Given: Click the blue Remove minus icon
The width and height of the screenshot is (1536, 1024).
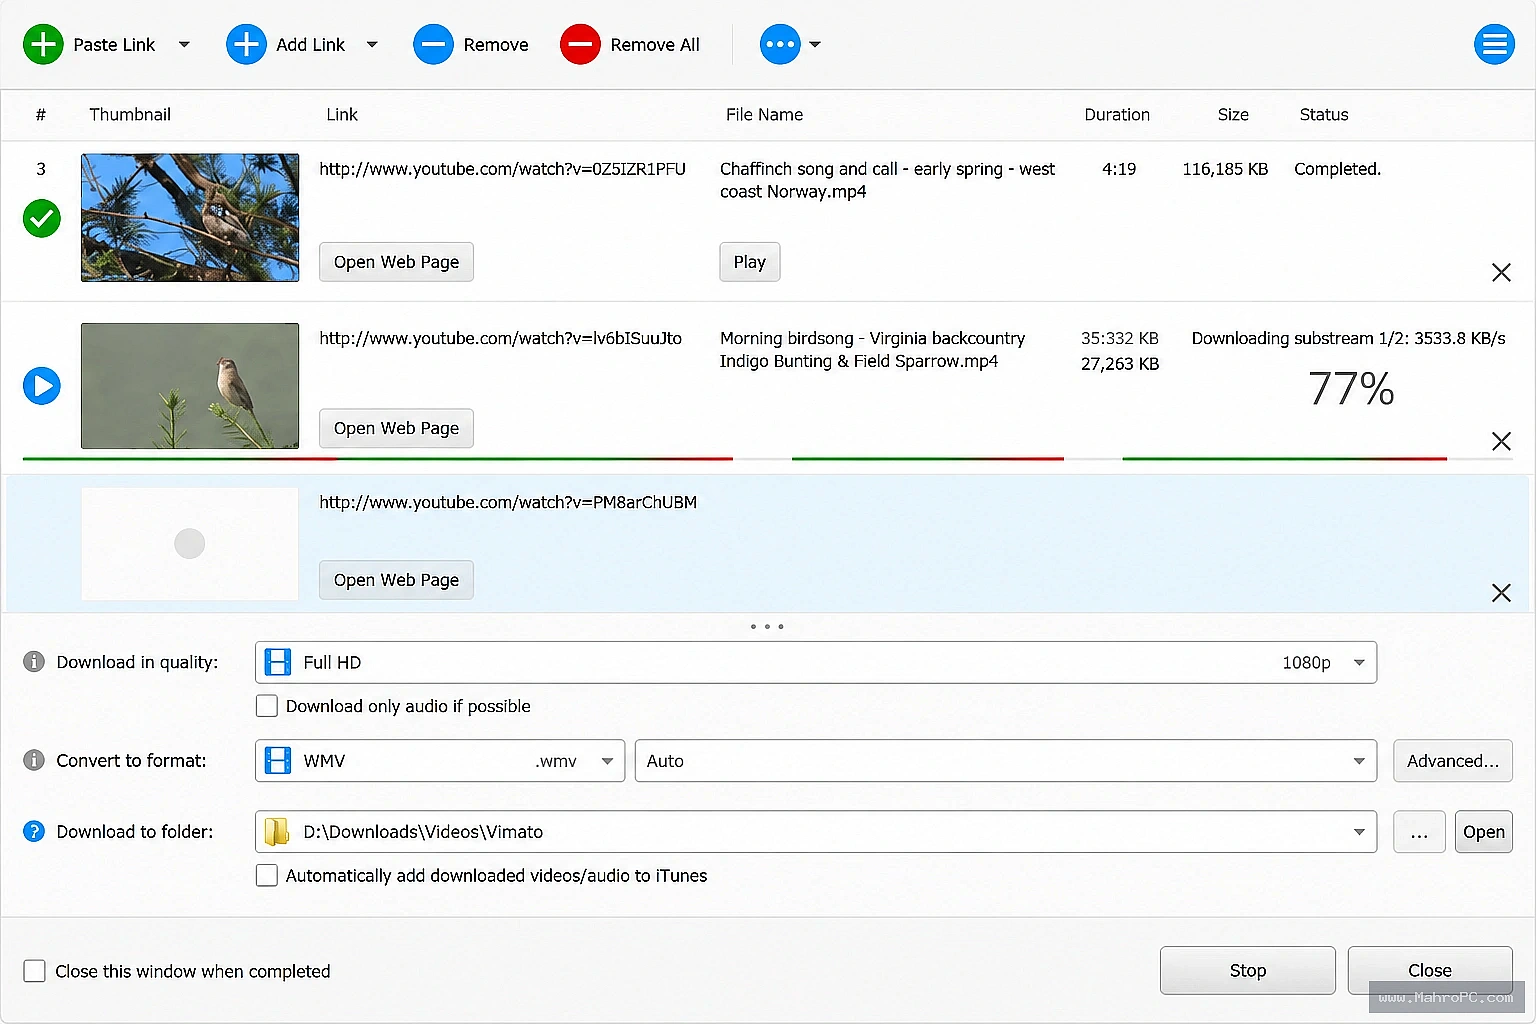Looking at the screenshot, I should 433,44.
